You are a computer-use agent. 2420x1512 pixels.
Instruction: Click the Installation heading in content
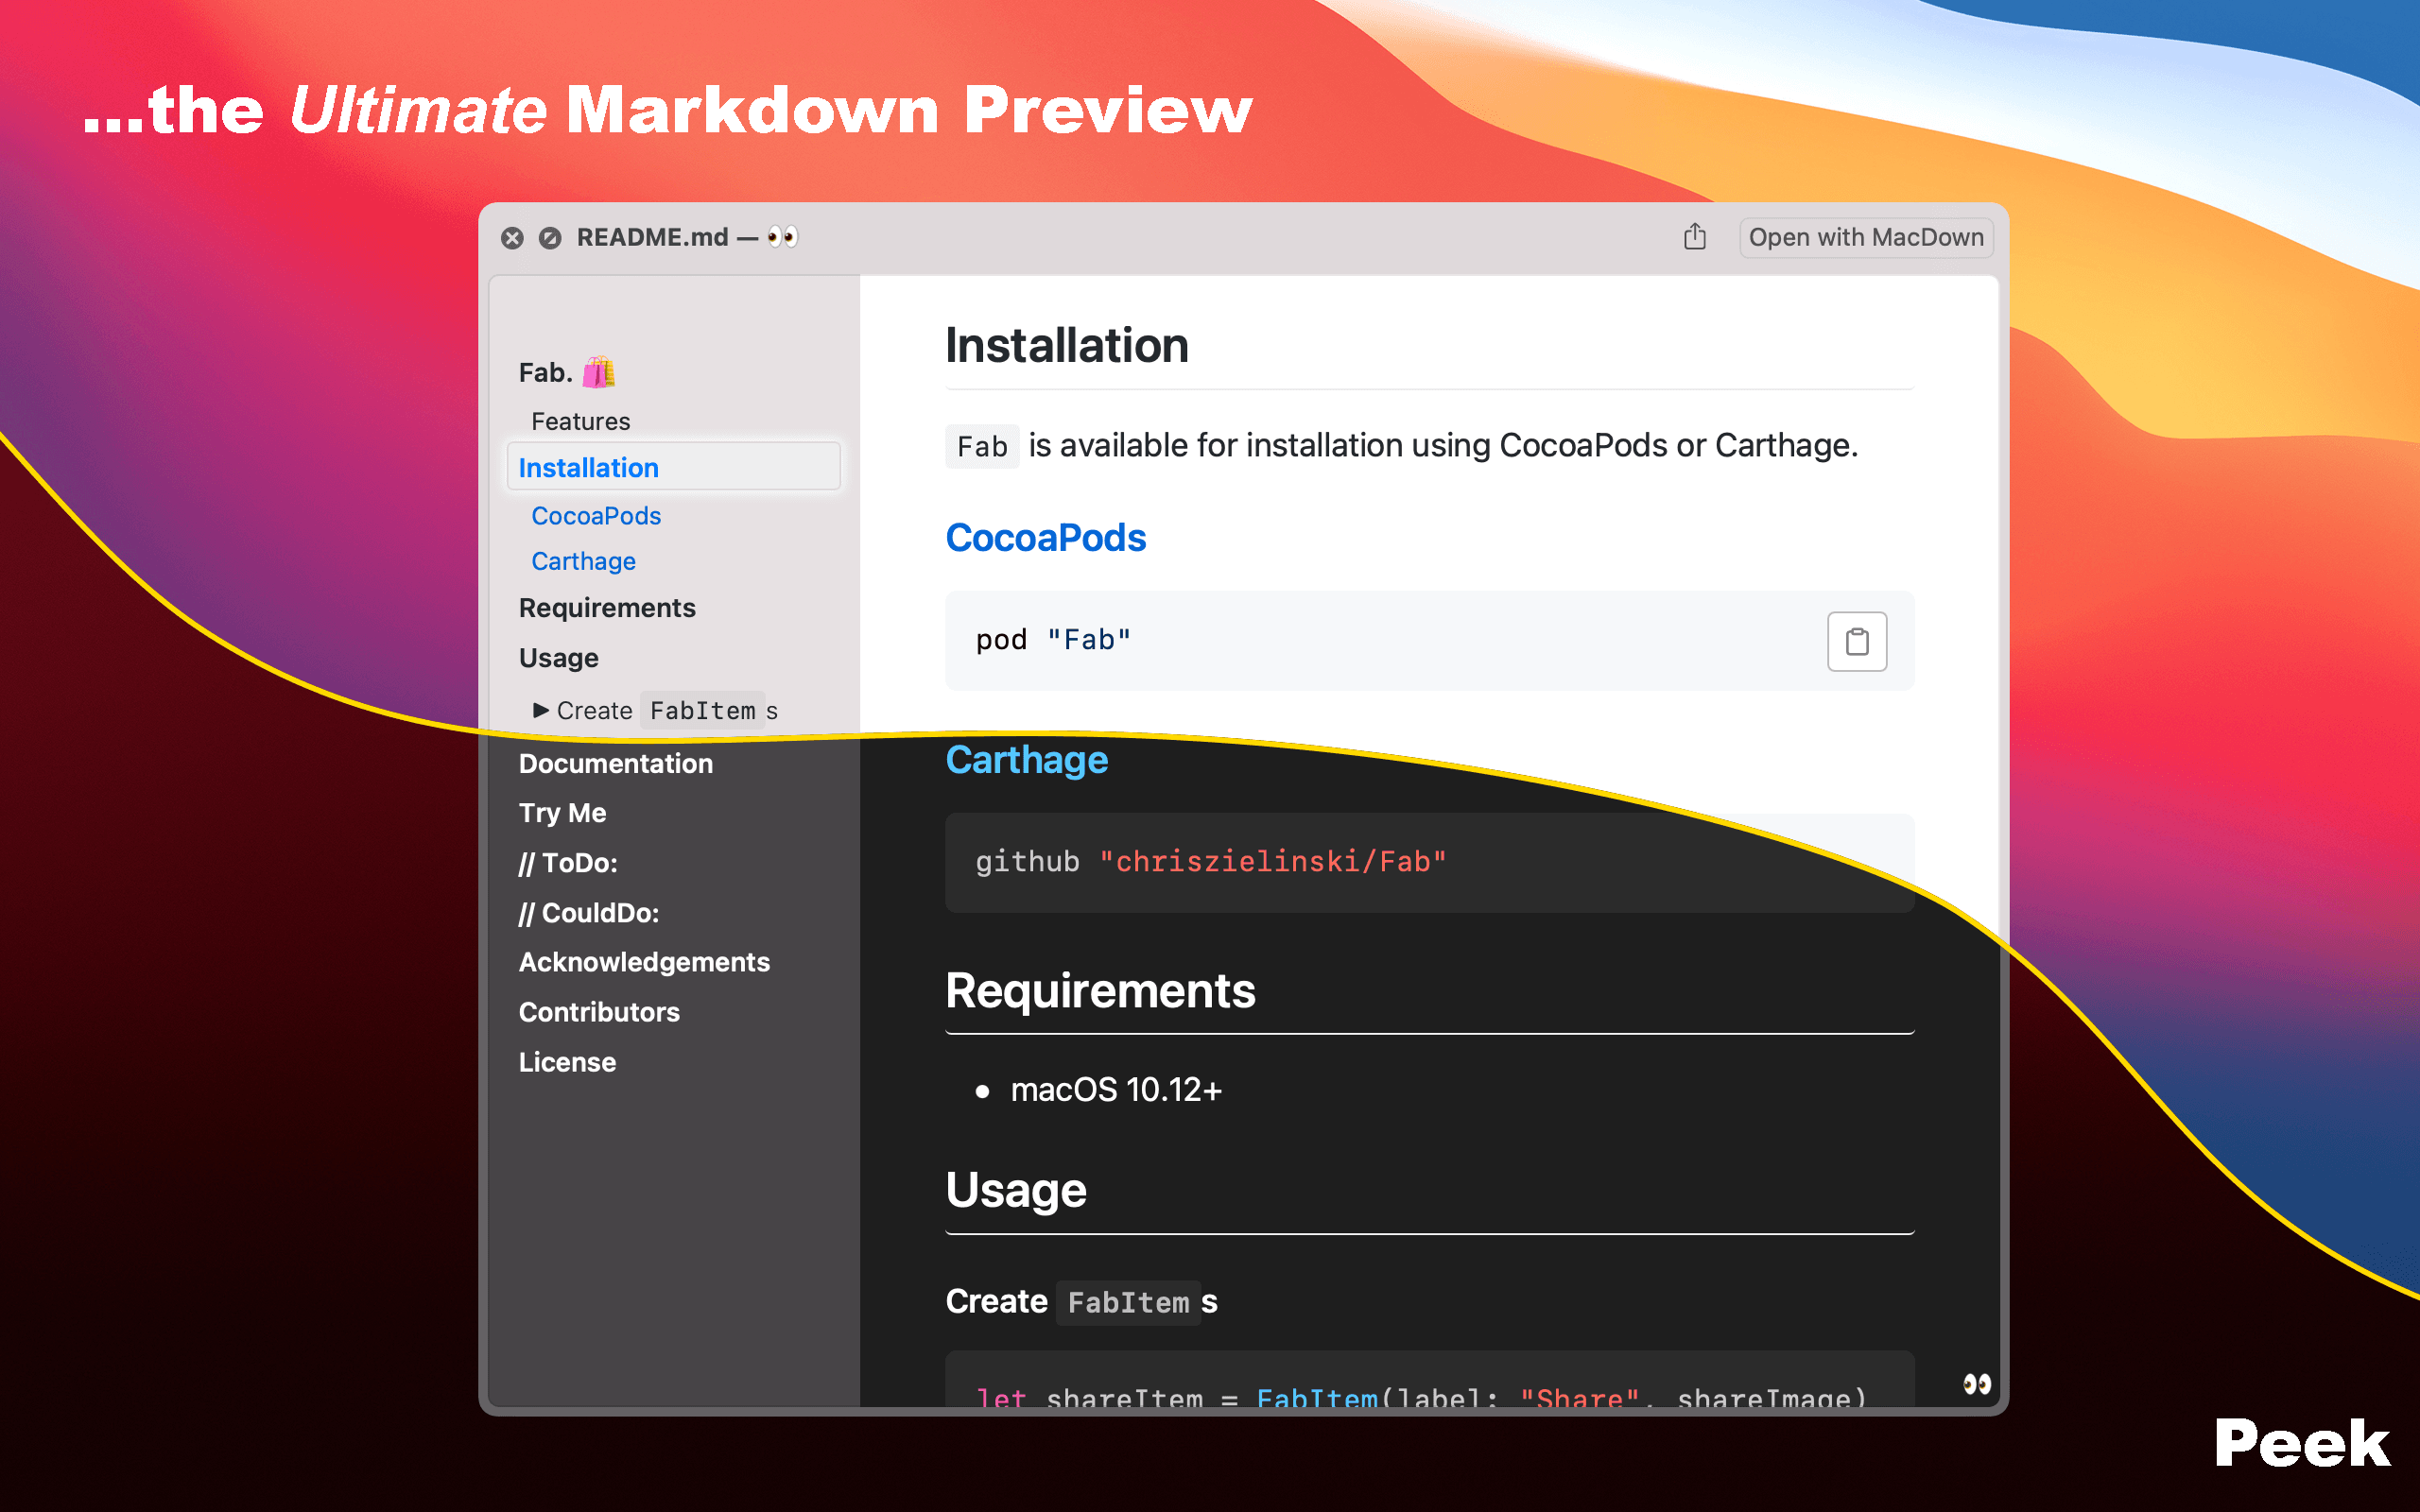coord(1066,345)
